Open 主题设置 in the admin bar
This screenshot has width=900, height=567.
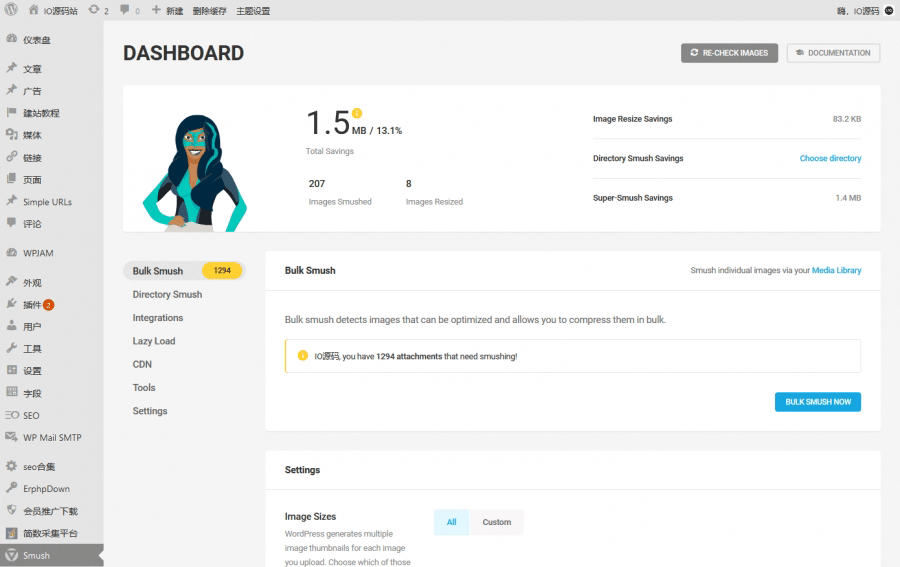pyautogui.click(x=253, y=11)
